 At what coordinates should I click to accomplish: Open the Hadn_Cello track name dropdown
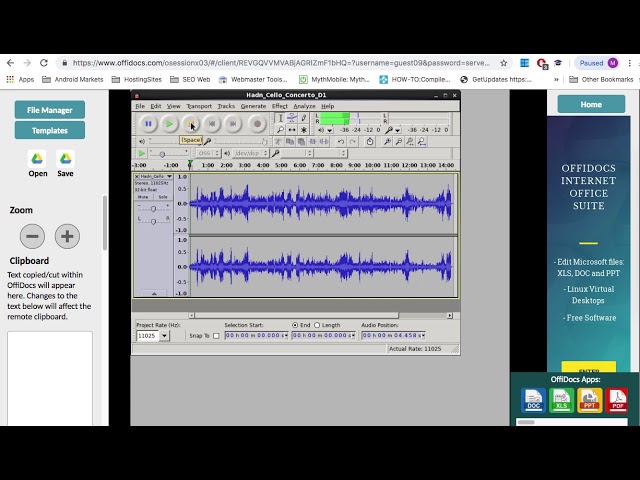pos(169,176)
